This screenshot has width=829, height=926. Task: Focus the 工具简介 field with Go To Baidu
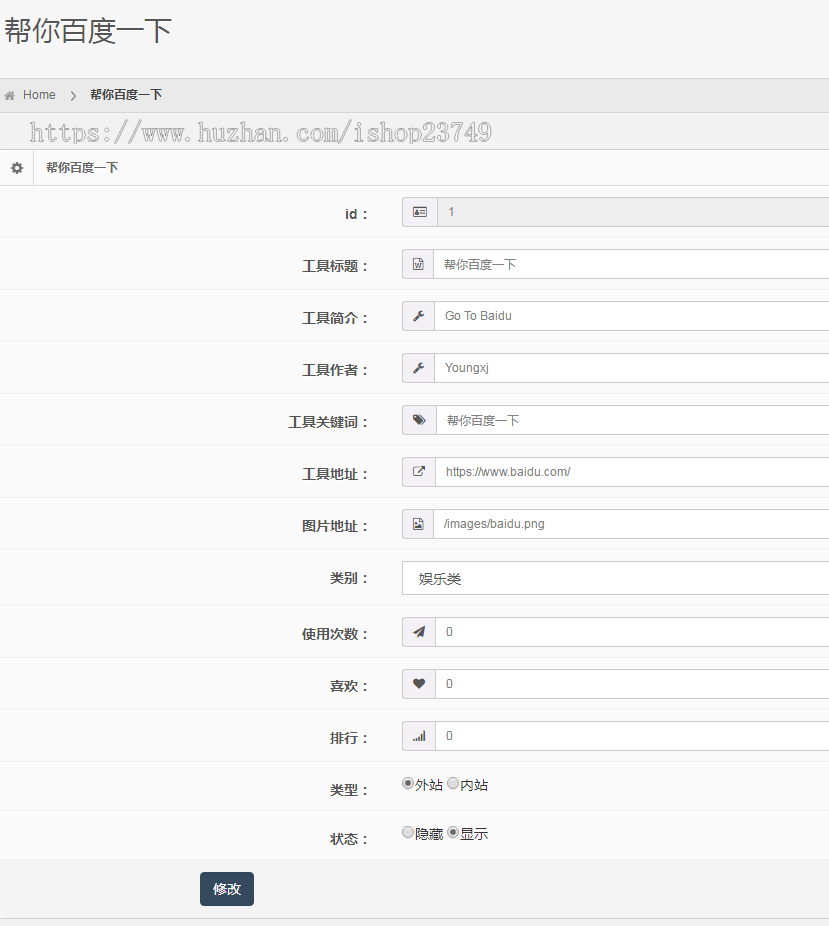(632, 316)
